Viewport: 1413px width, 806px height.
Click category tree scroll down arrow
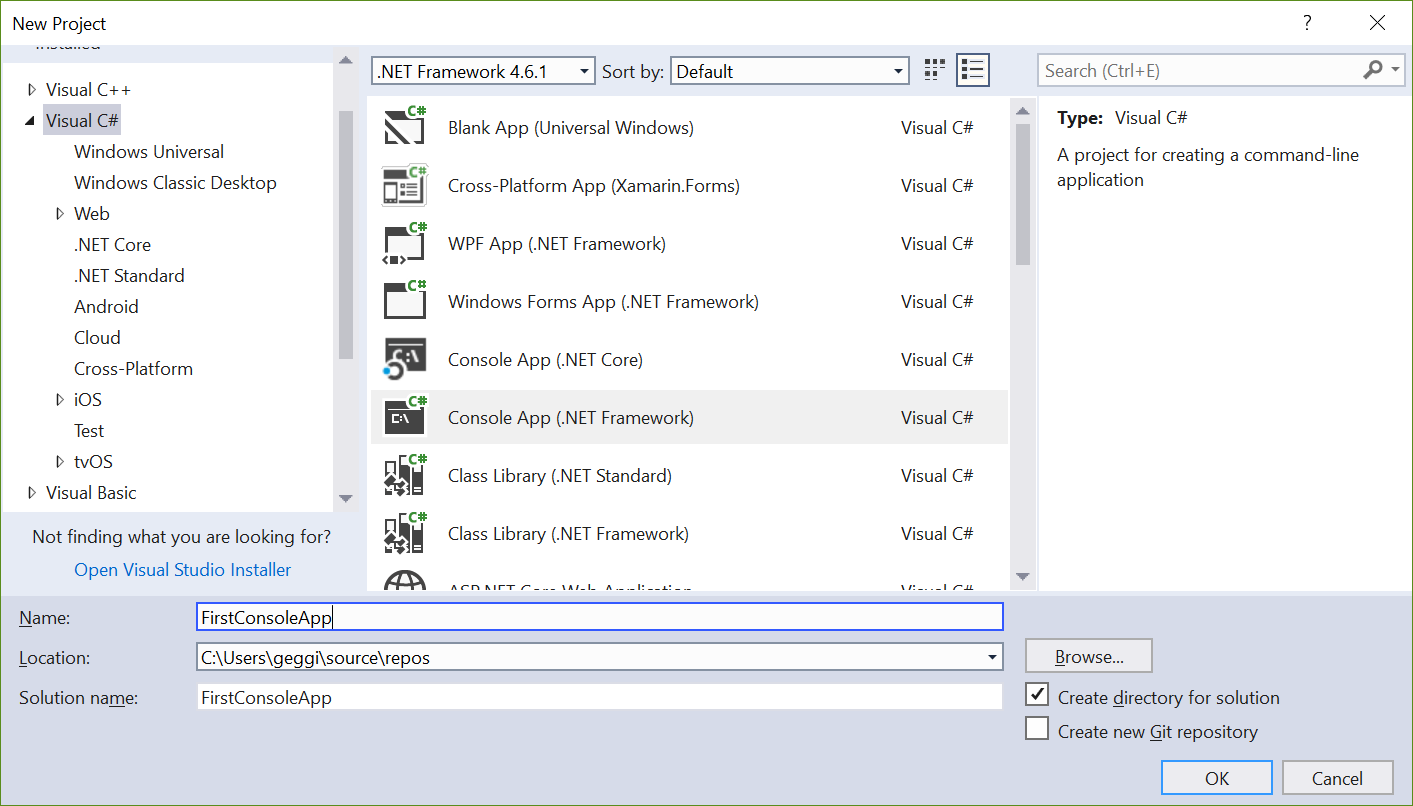click(345, 498)
